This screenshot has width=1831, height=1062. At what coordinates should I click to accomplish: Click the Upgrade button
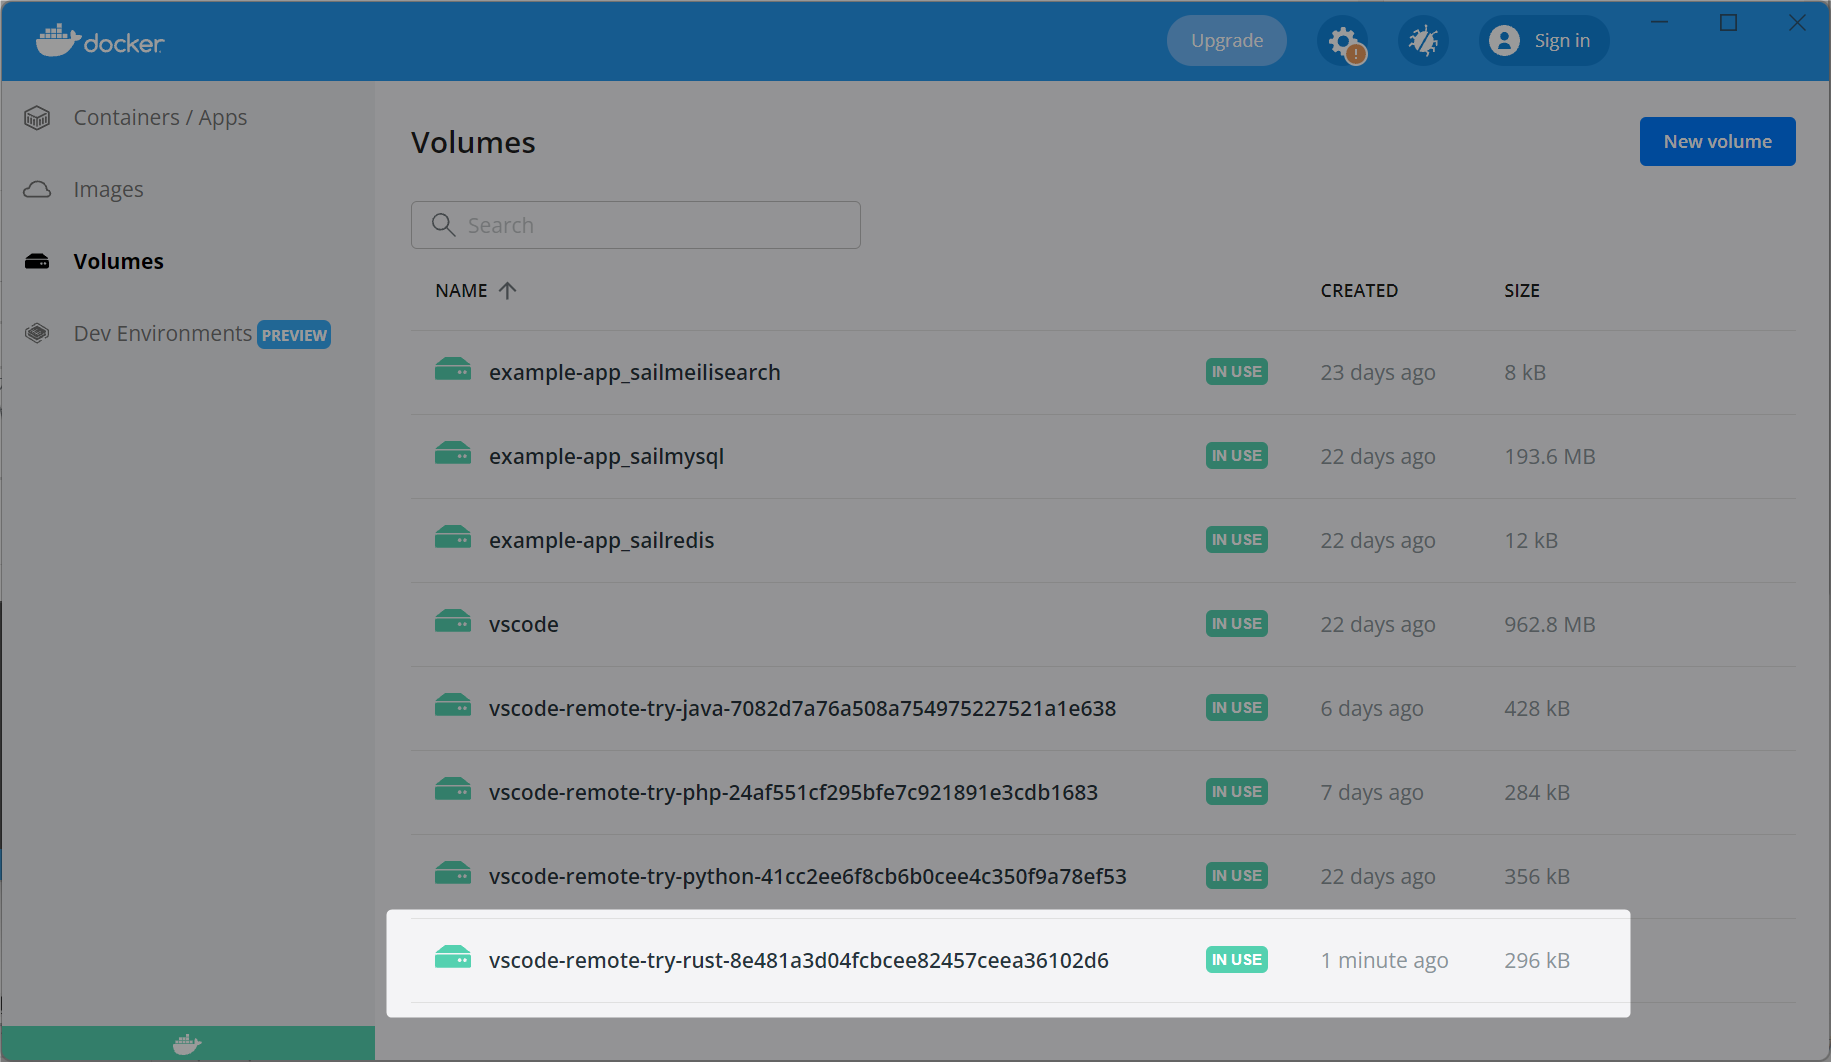[1227, 41]
